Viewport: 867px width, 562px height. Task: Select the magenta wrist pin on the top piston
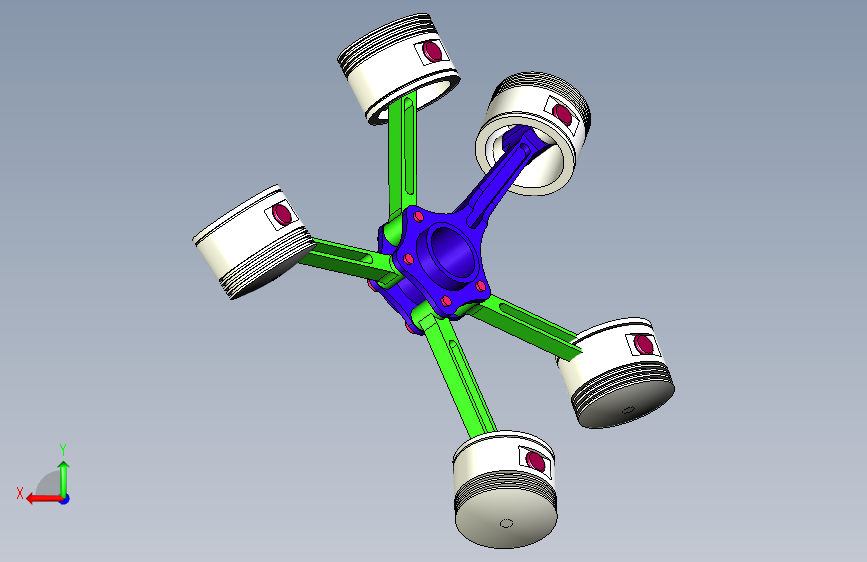[432, 51]
